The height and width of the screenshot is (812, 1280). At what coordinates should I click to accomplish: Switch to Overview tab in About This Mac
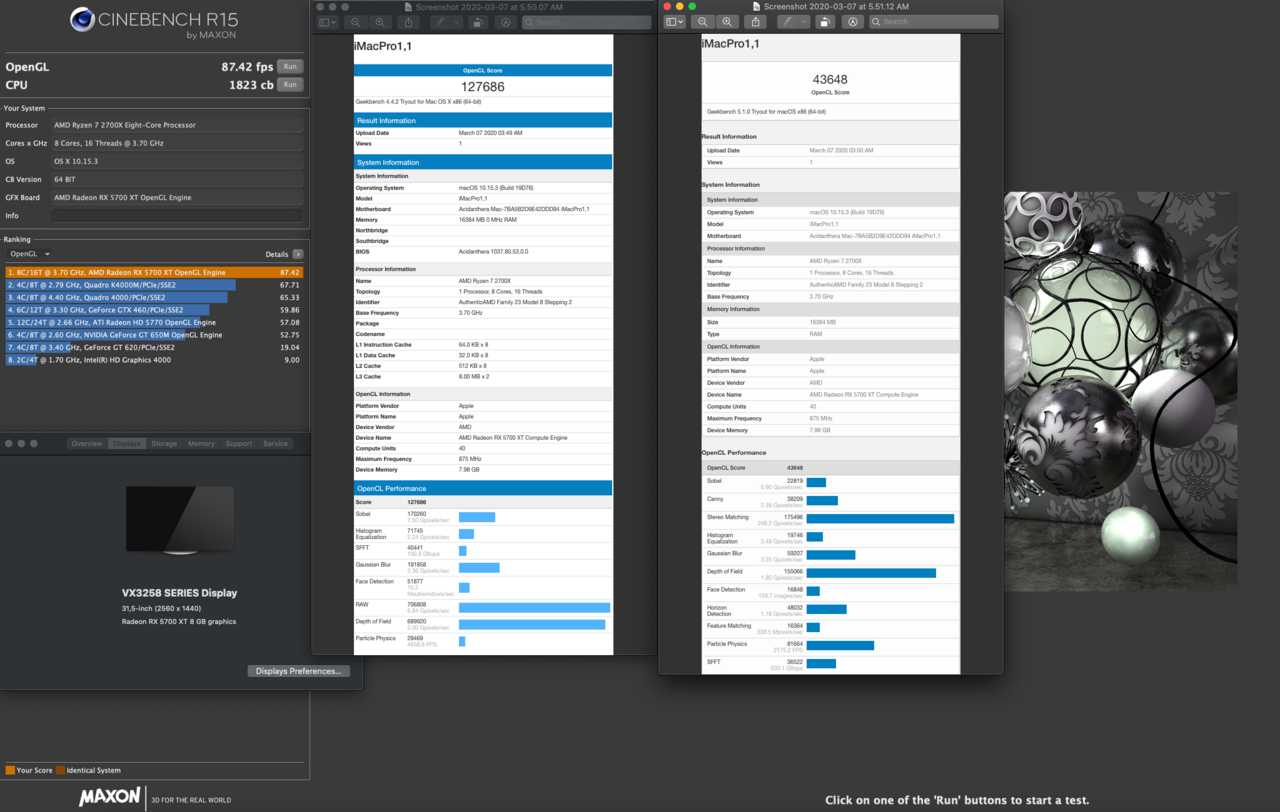tap(87, 443)
